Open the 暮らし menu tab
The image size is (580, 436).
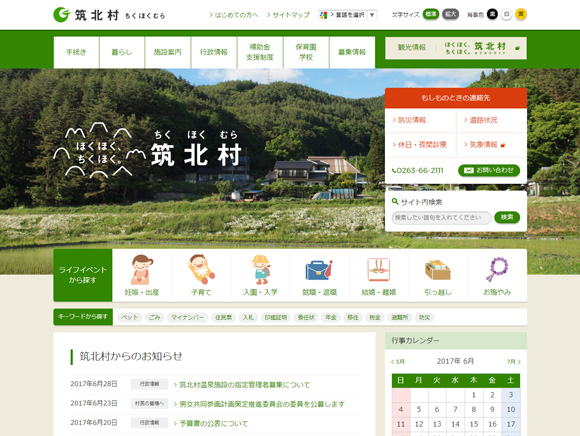pos(122,52)
